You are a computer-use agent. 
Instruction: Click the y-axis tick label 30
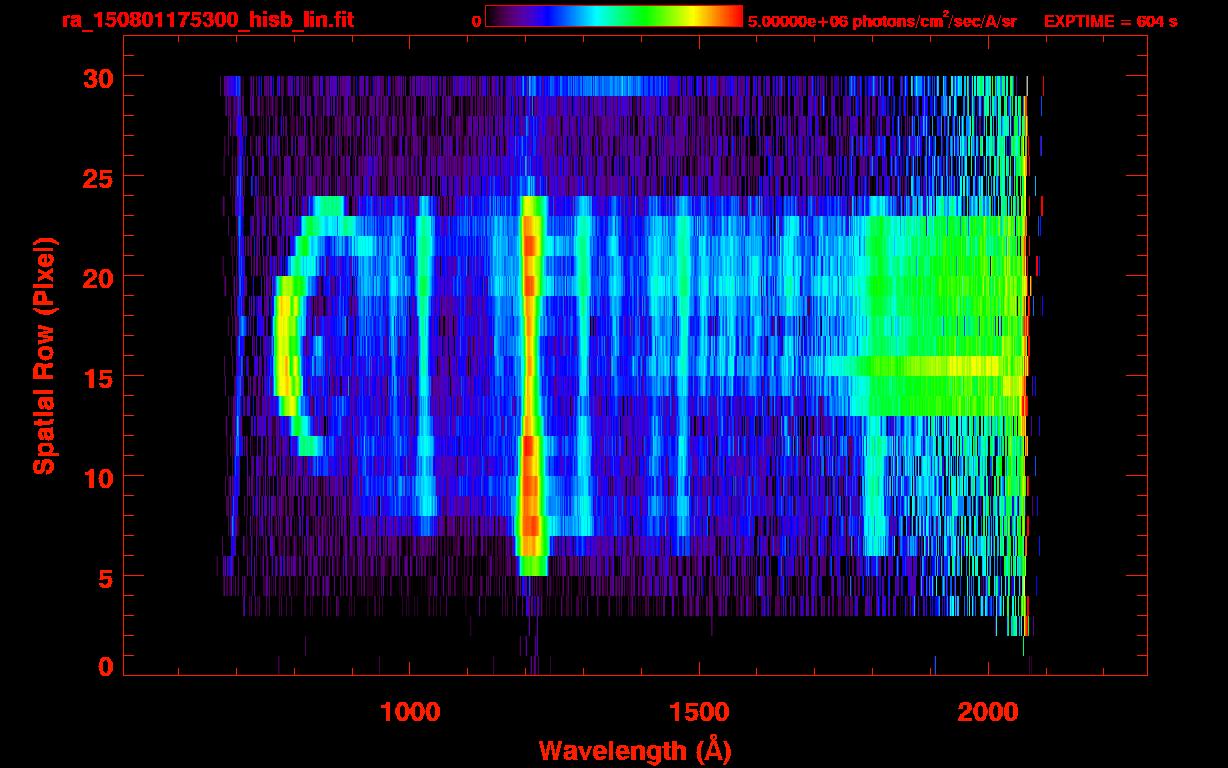tap(98, 77)
